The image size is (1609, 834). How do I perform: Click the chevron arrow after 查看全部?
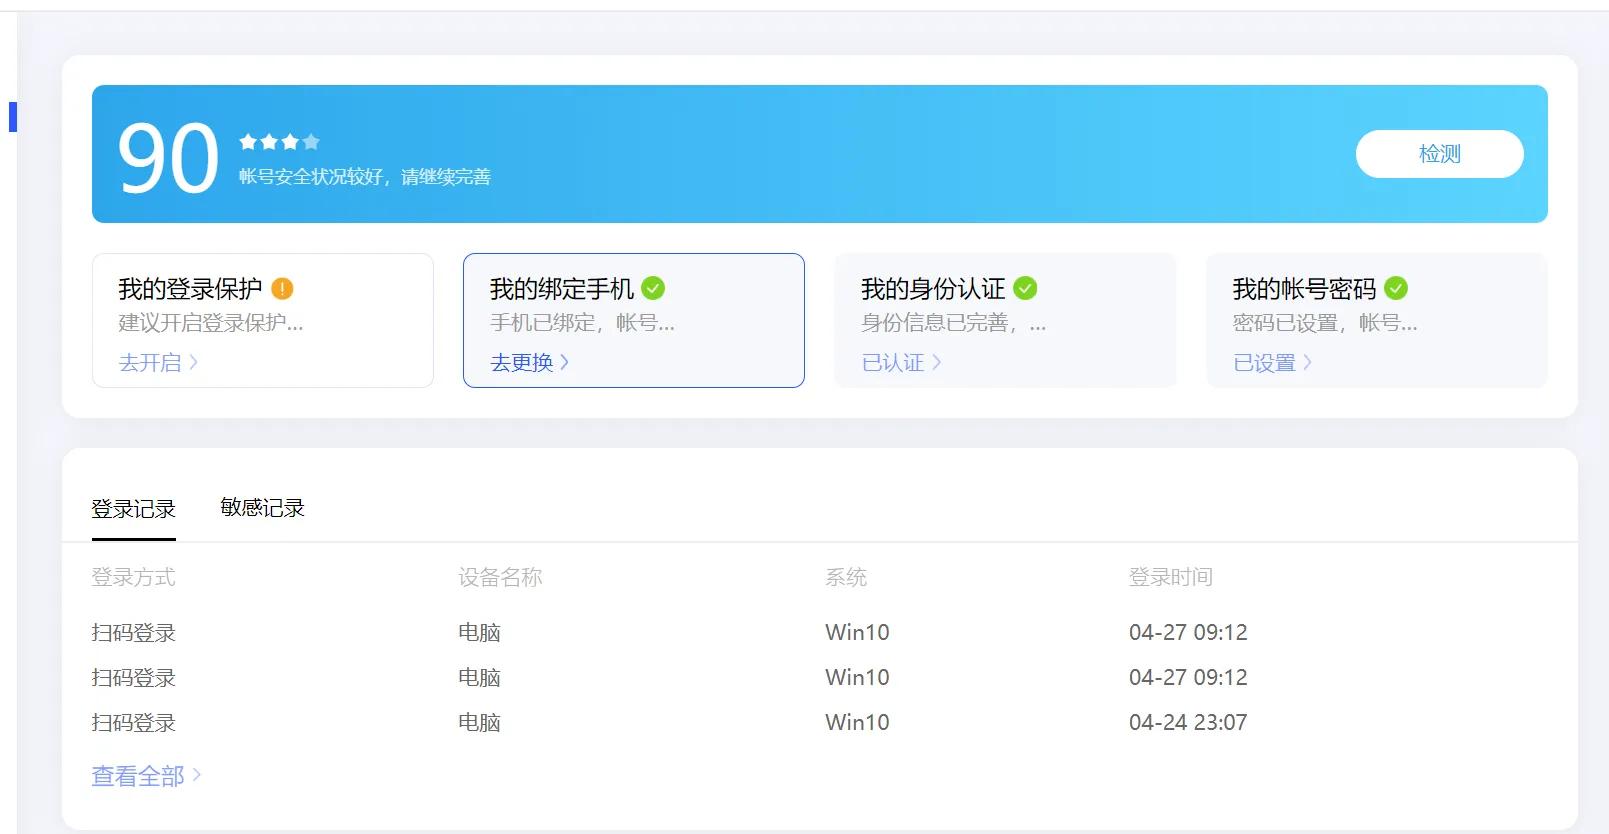197,775
